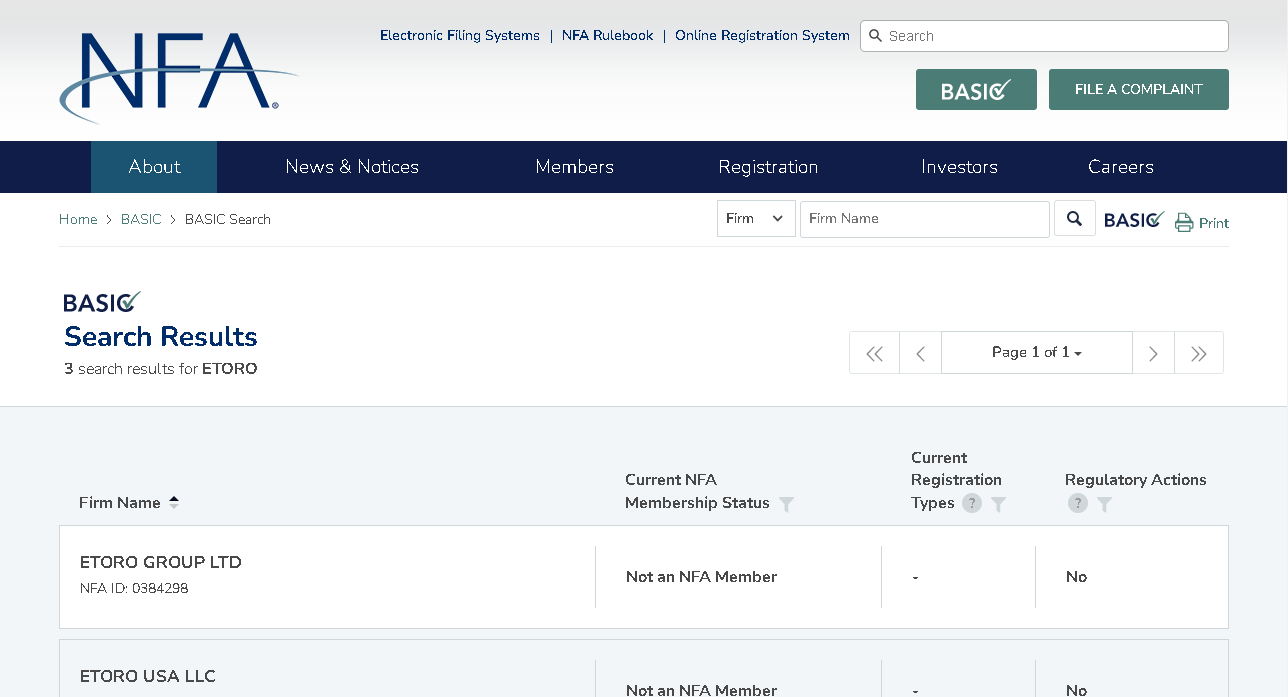Open help for Regulatory Actions
Image resolution: width=1288 pixels, height=697 pixels.
click(x=1077, y=503)
